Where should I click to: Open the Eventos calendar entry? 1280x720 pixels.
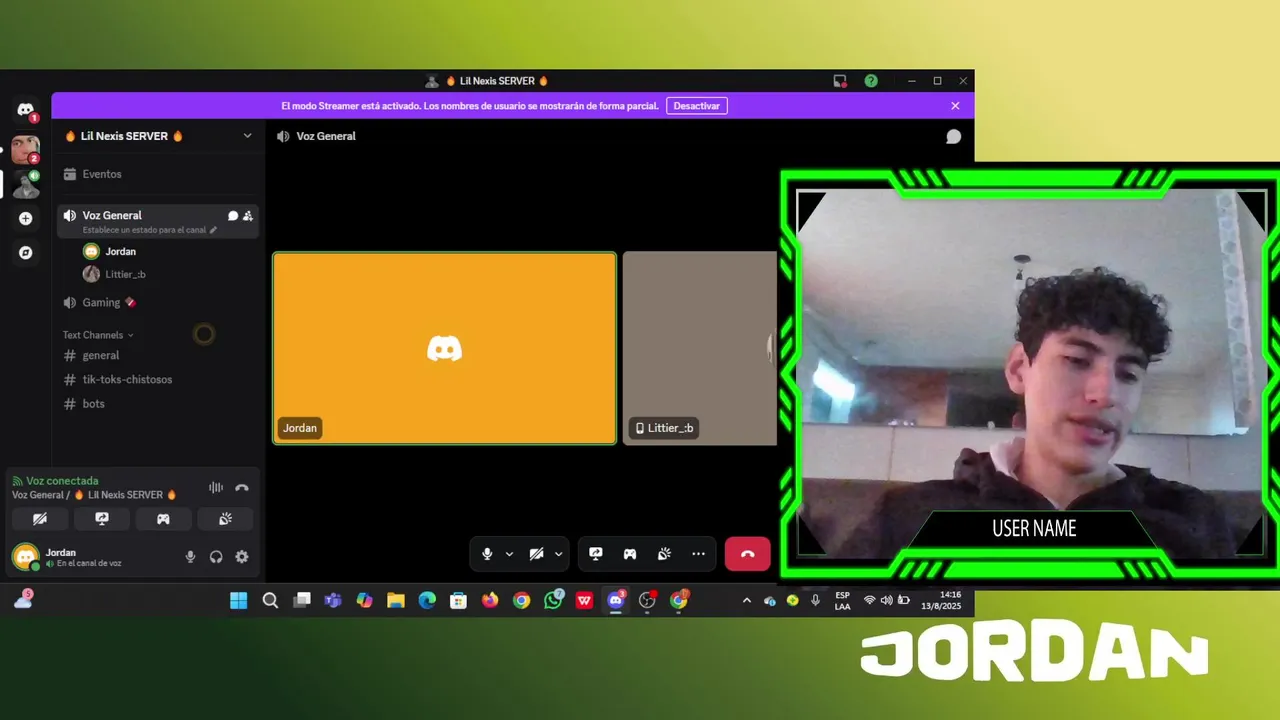point(158,174)
